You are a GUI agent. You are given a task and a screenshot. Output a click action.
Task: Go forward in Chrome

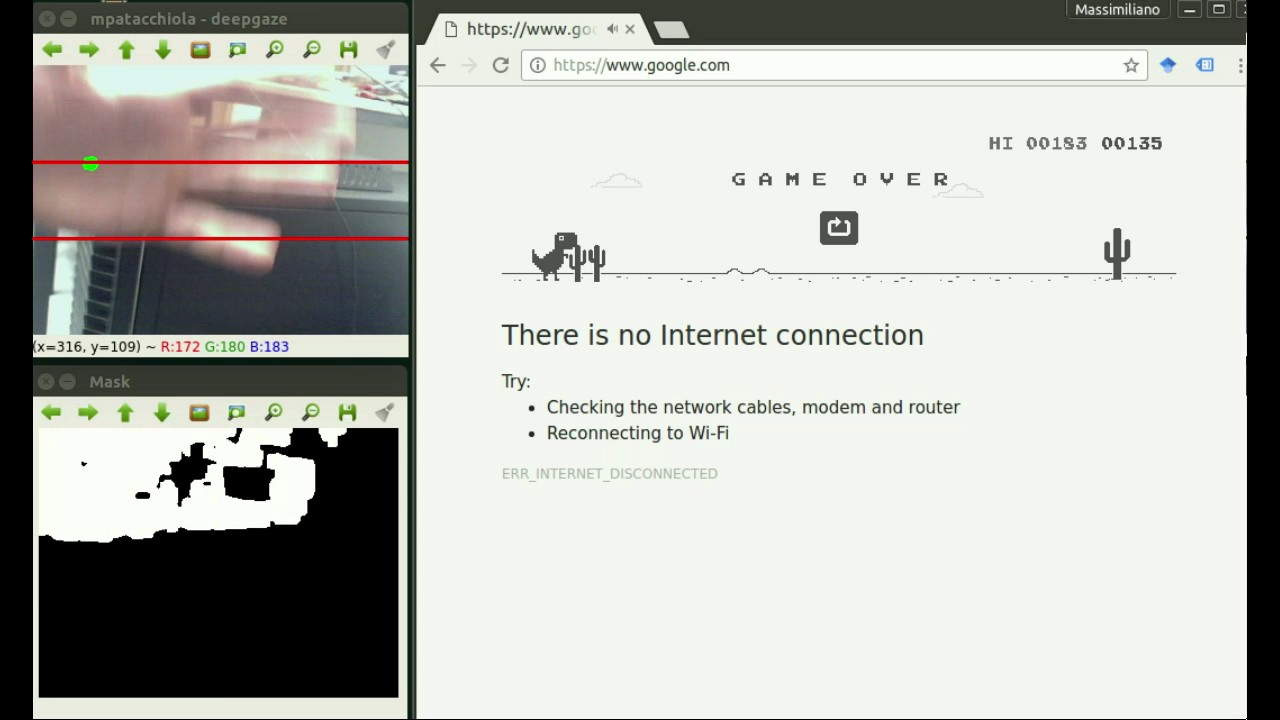click(x=469, y=65)
